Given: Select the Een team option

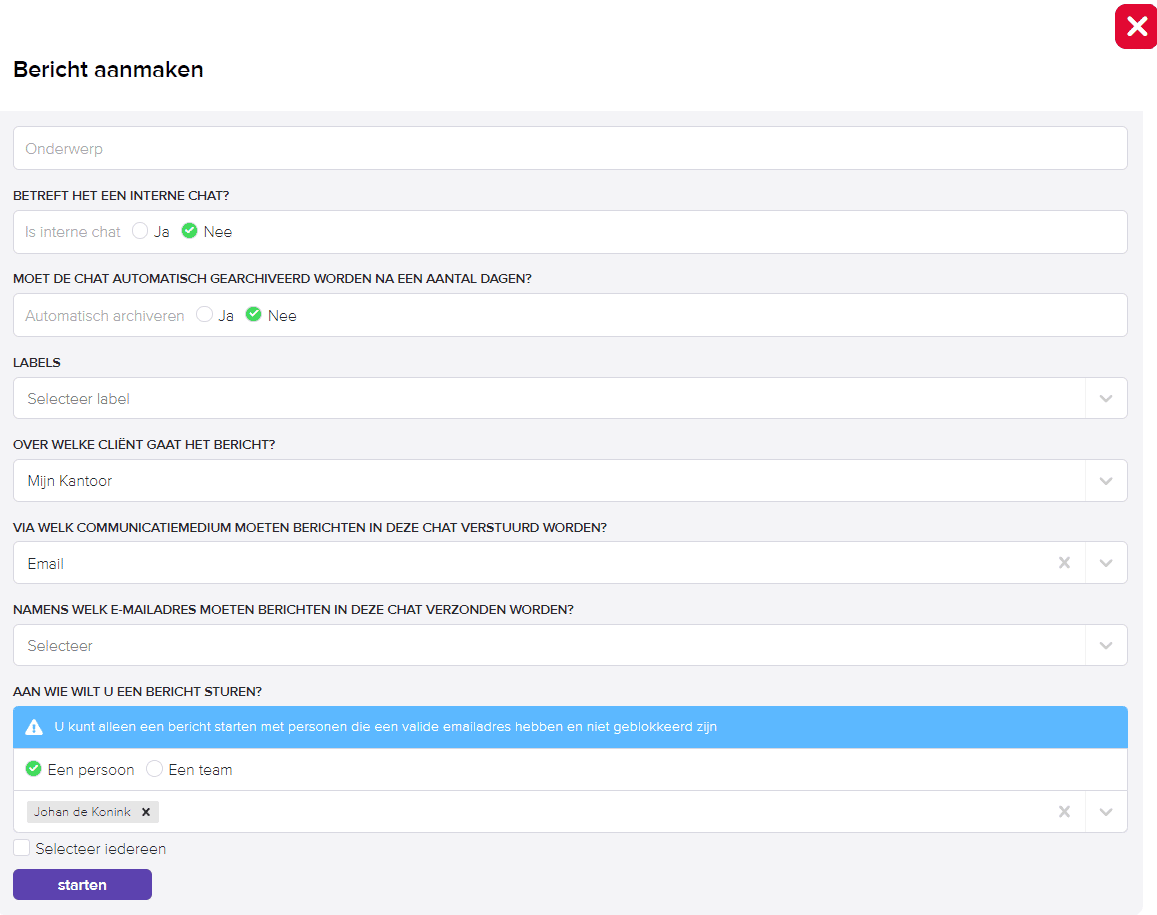Looking at the screenshot, I should pyautogui.click(x=154, y=769).
